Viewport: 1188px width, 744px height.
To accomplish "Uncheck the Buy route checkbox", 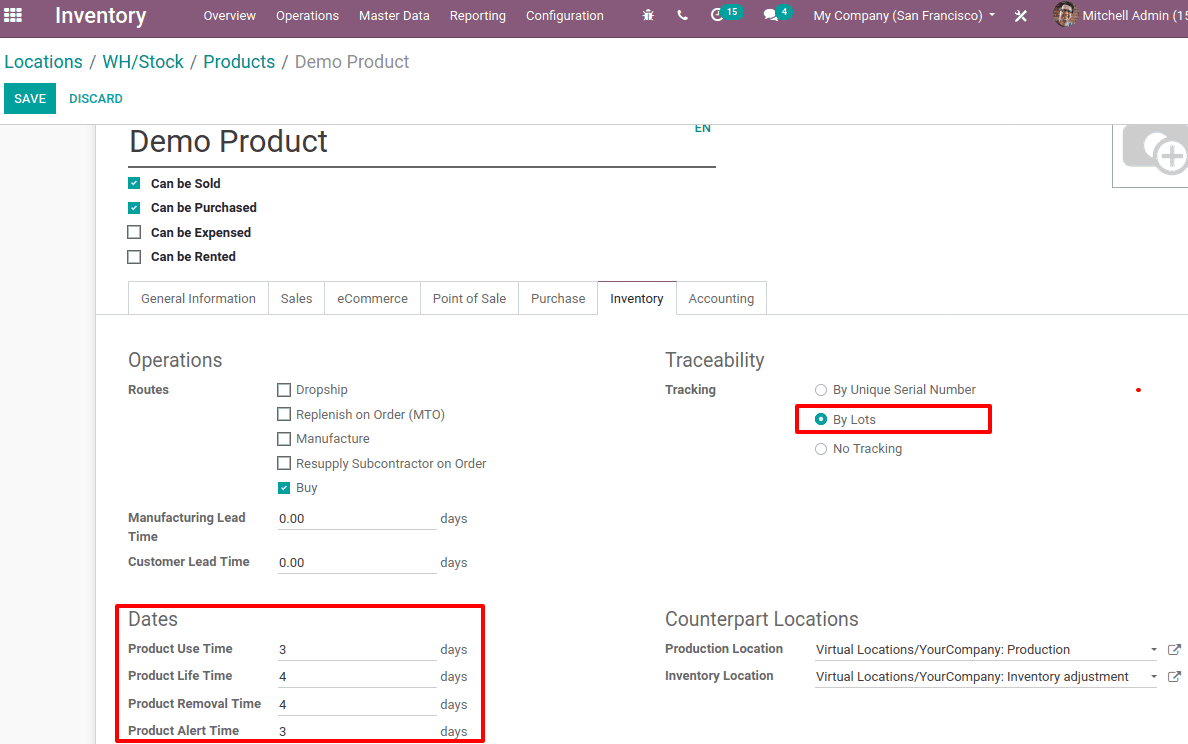I will 284,488.
